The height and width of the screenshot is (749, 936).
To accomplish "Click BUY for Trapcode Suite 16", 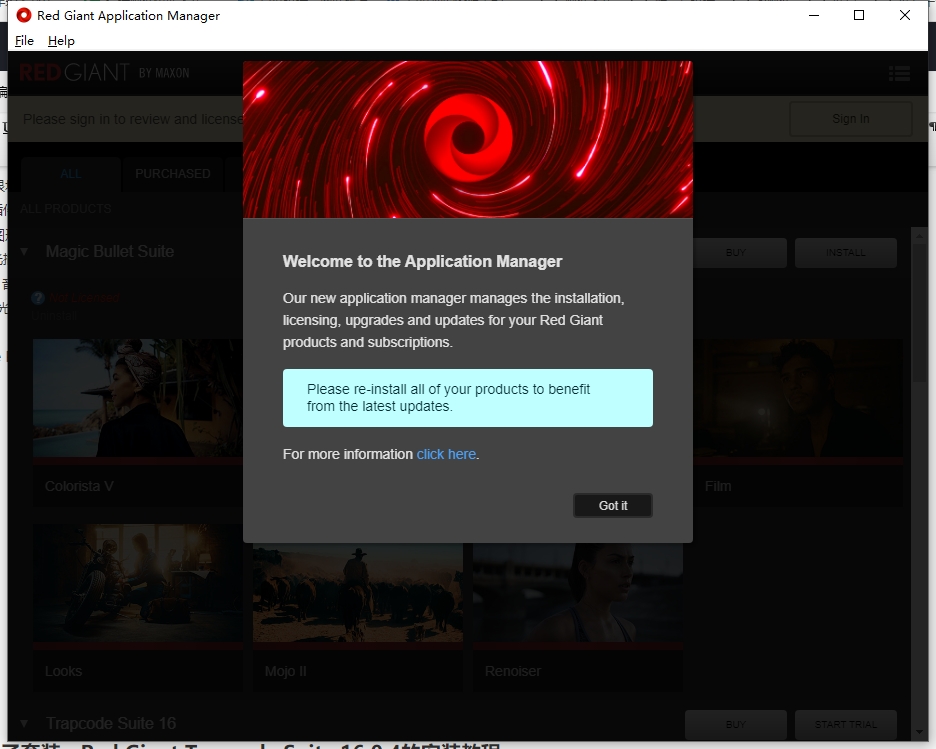I will [735, 724].
